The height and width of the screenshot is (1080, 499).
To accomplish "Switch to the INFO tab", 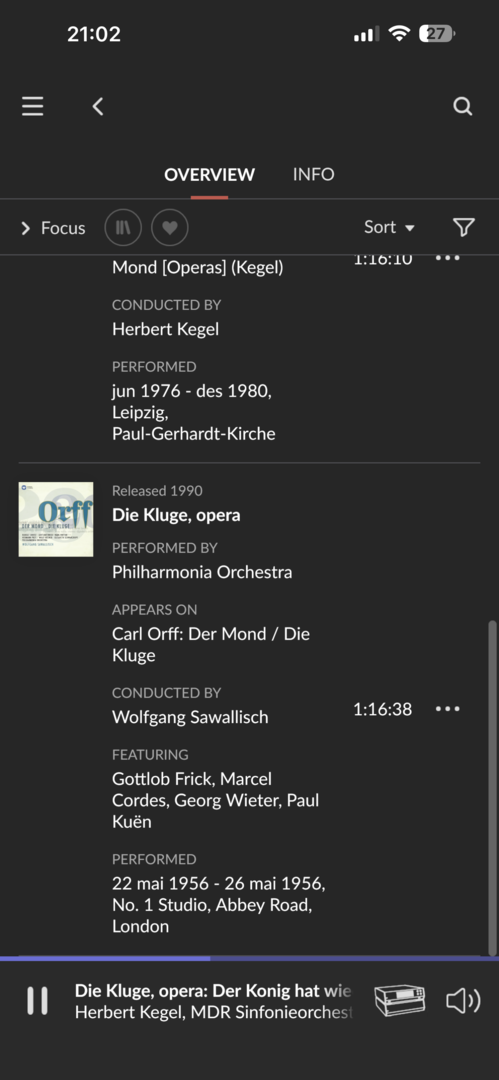I will (x=314, y=174).
